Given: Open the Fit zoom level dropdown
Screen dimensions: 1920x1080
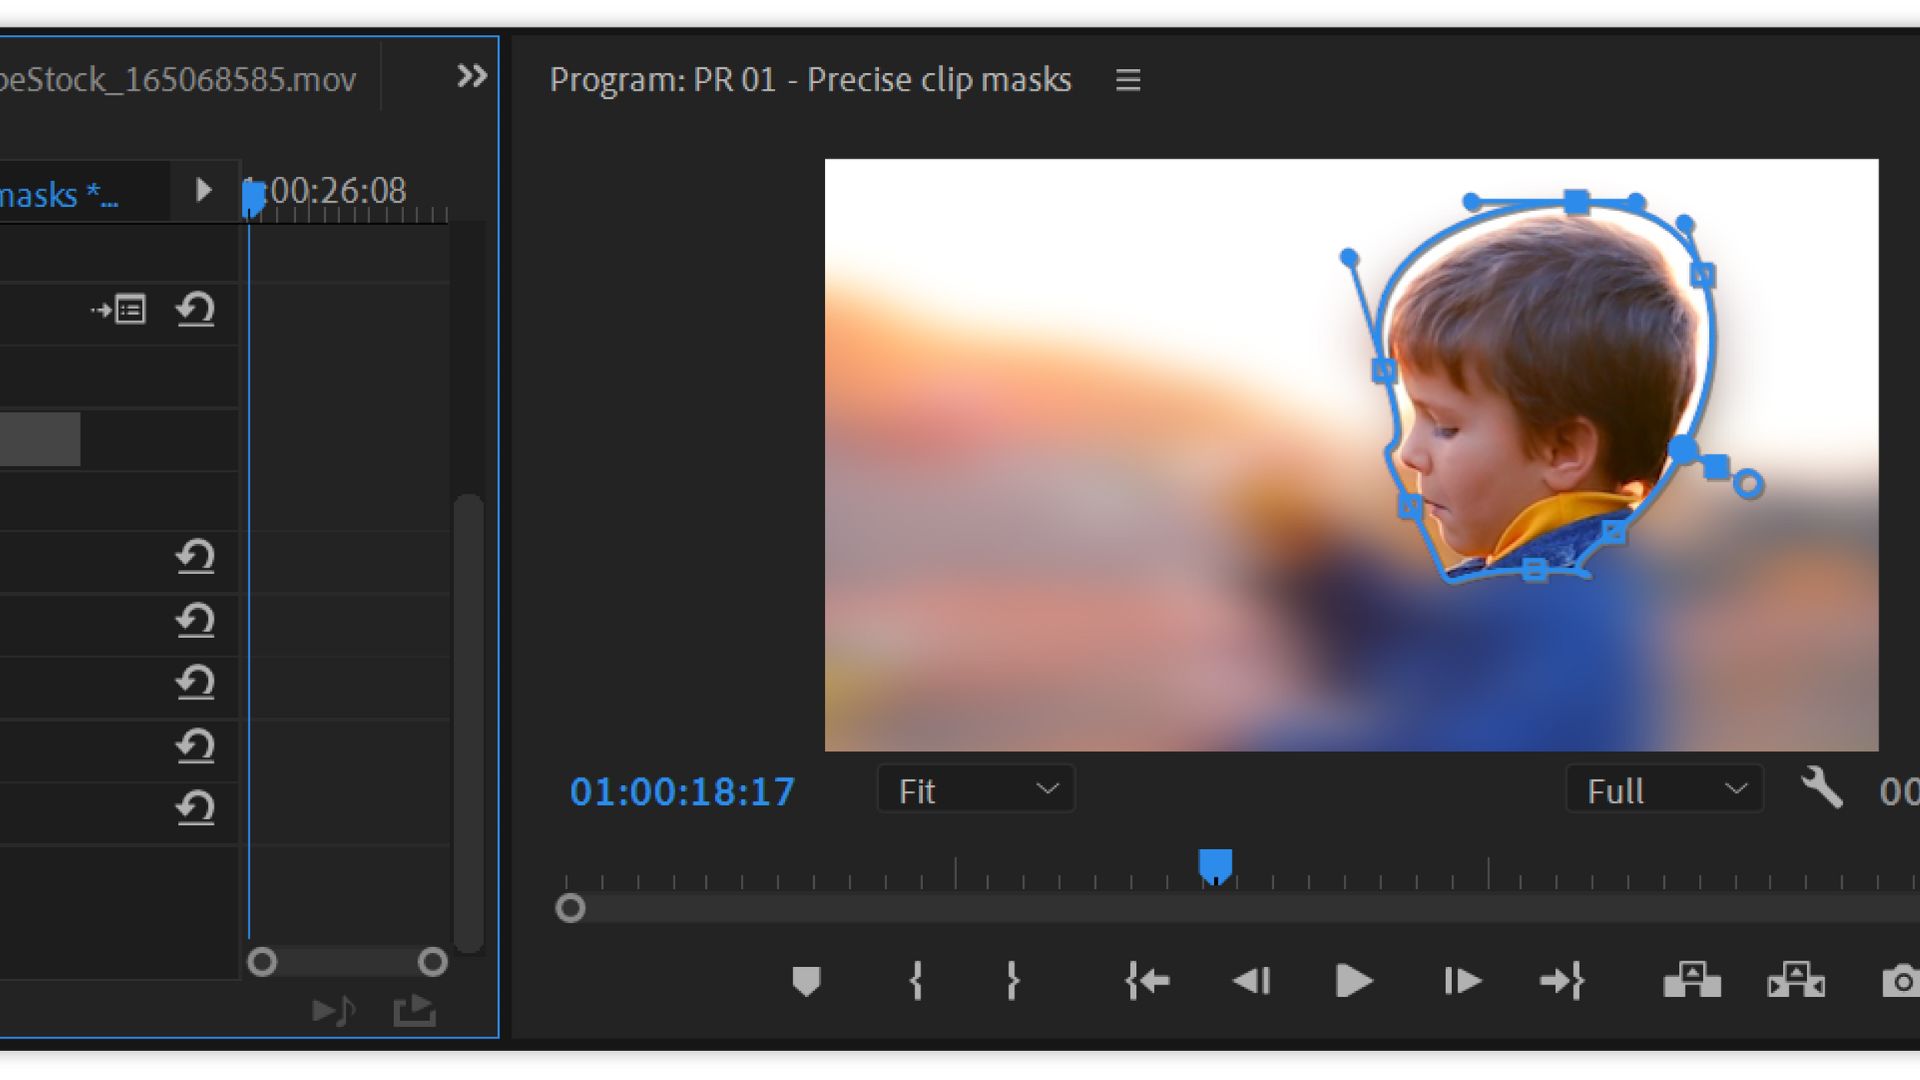Looking at the screenshot, I should coord(976,790).
